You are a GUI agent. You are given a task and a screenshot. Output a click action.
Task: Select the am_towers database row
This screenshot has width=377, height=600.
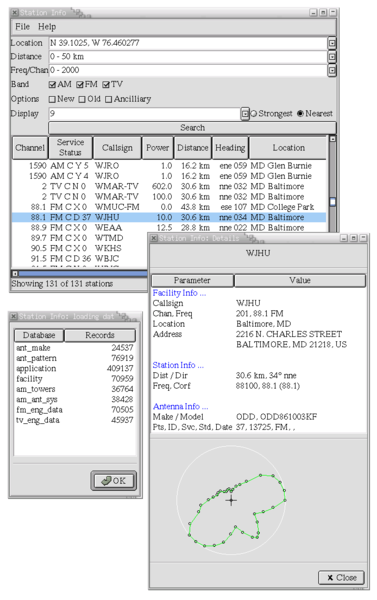[x=75, y=390]
